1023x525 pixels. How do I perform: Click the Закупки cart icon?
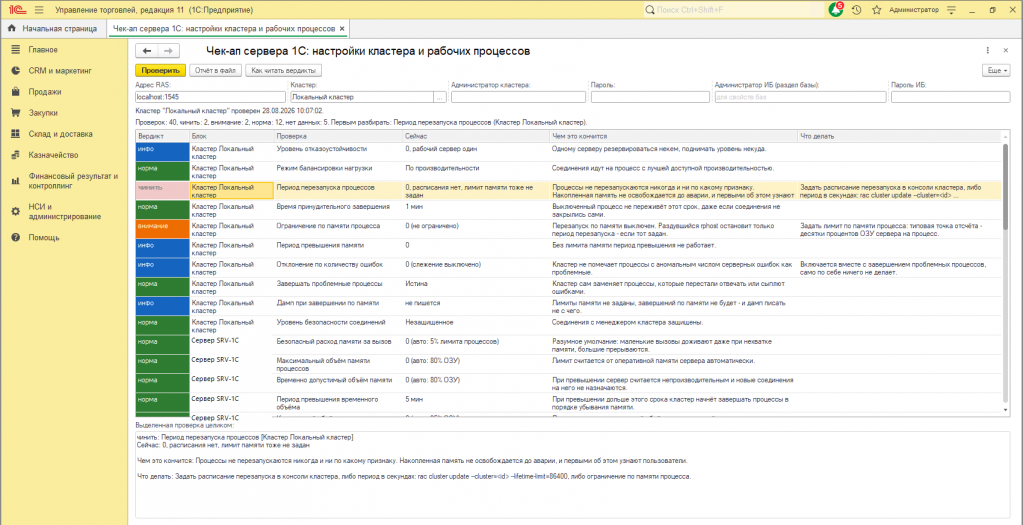click(14, 113)
